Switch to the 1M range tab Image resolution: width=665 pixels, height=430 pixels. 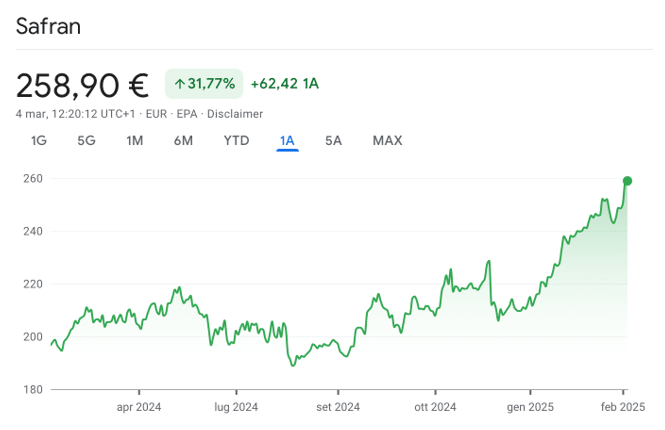[x=135, y=140]
